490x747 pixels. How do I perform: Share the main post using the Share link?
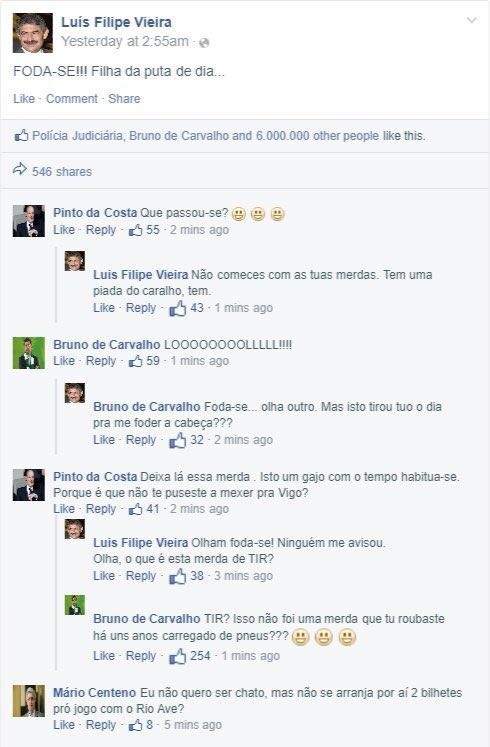click(124, 99)
